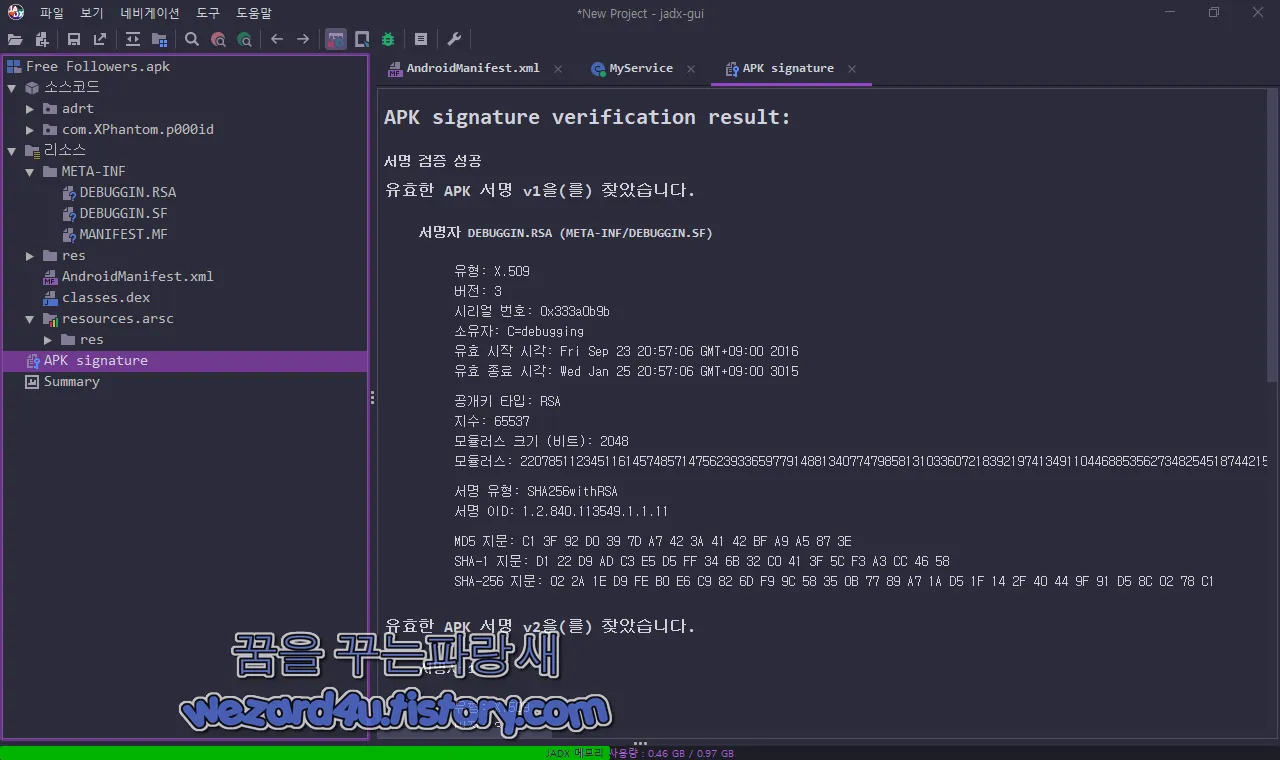Click the JADX memory usage bar

pos(640,753)
